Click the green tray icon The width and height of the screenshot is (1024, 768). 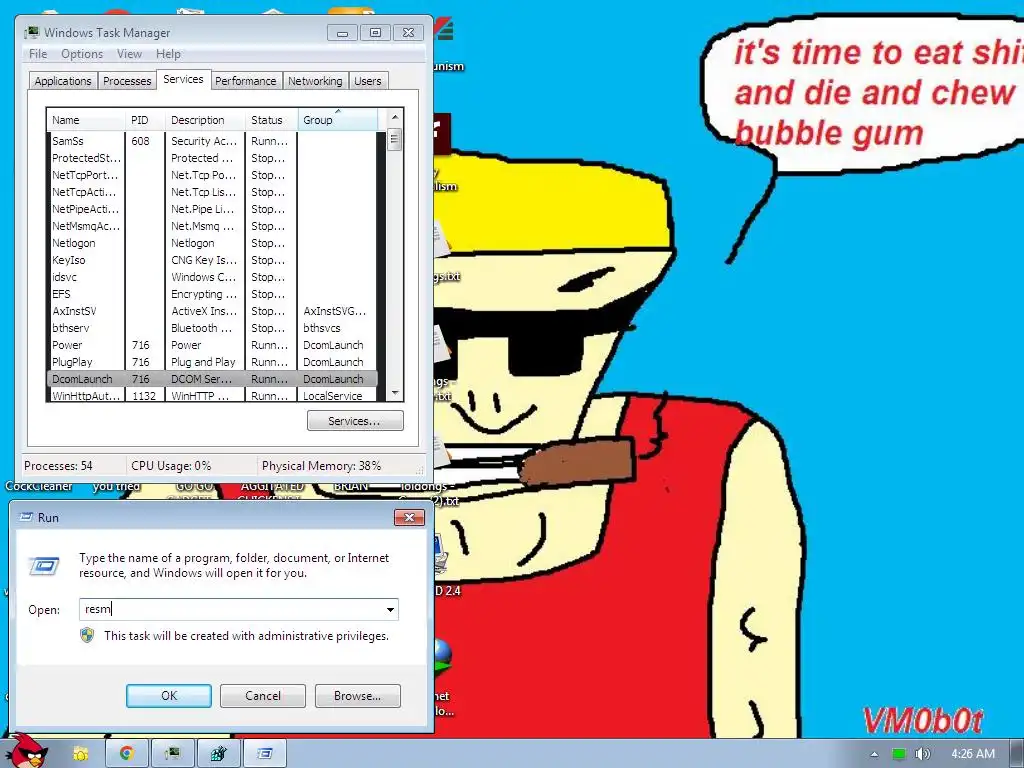(899, 754)
